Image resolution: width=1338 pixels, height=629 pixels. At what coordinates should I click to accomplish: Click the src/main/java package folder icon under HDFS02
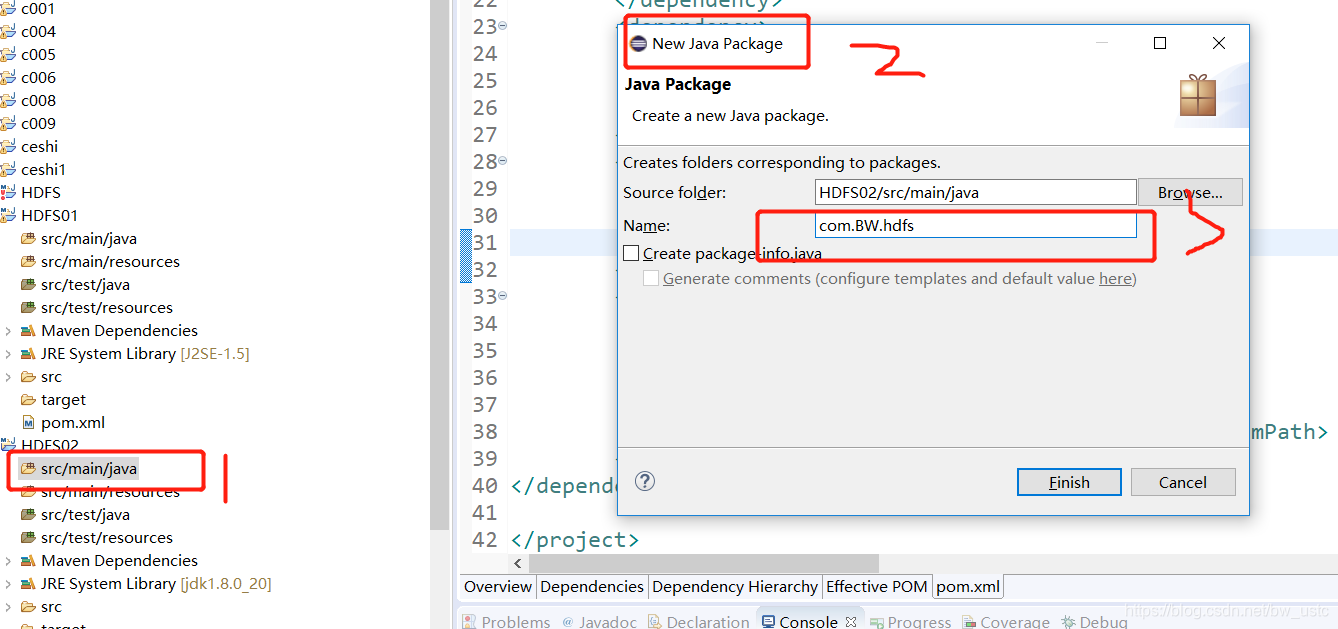click(x=28, y=468)
